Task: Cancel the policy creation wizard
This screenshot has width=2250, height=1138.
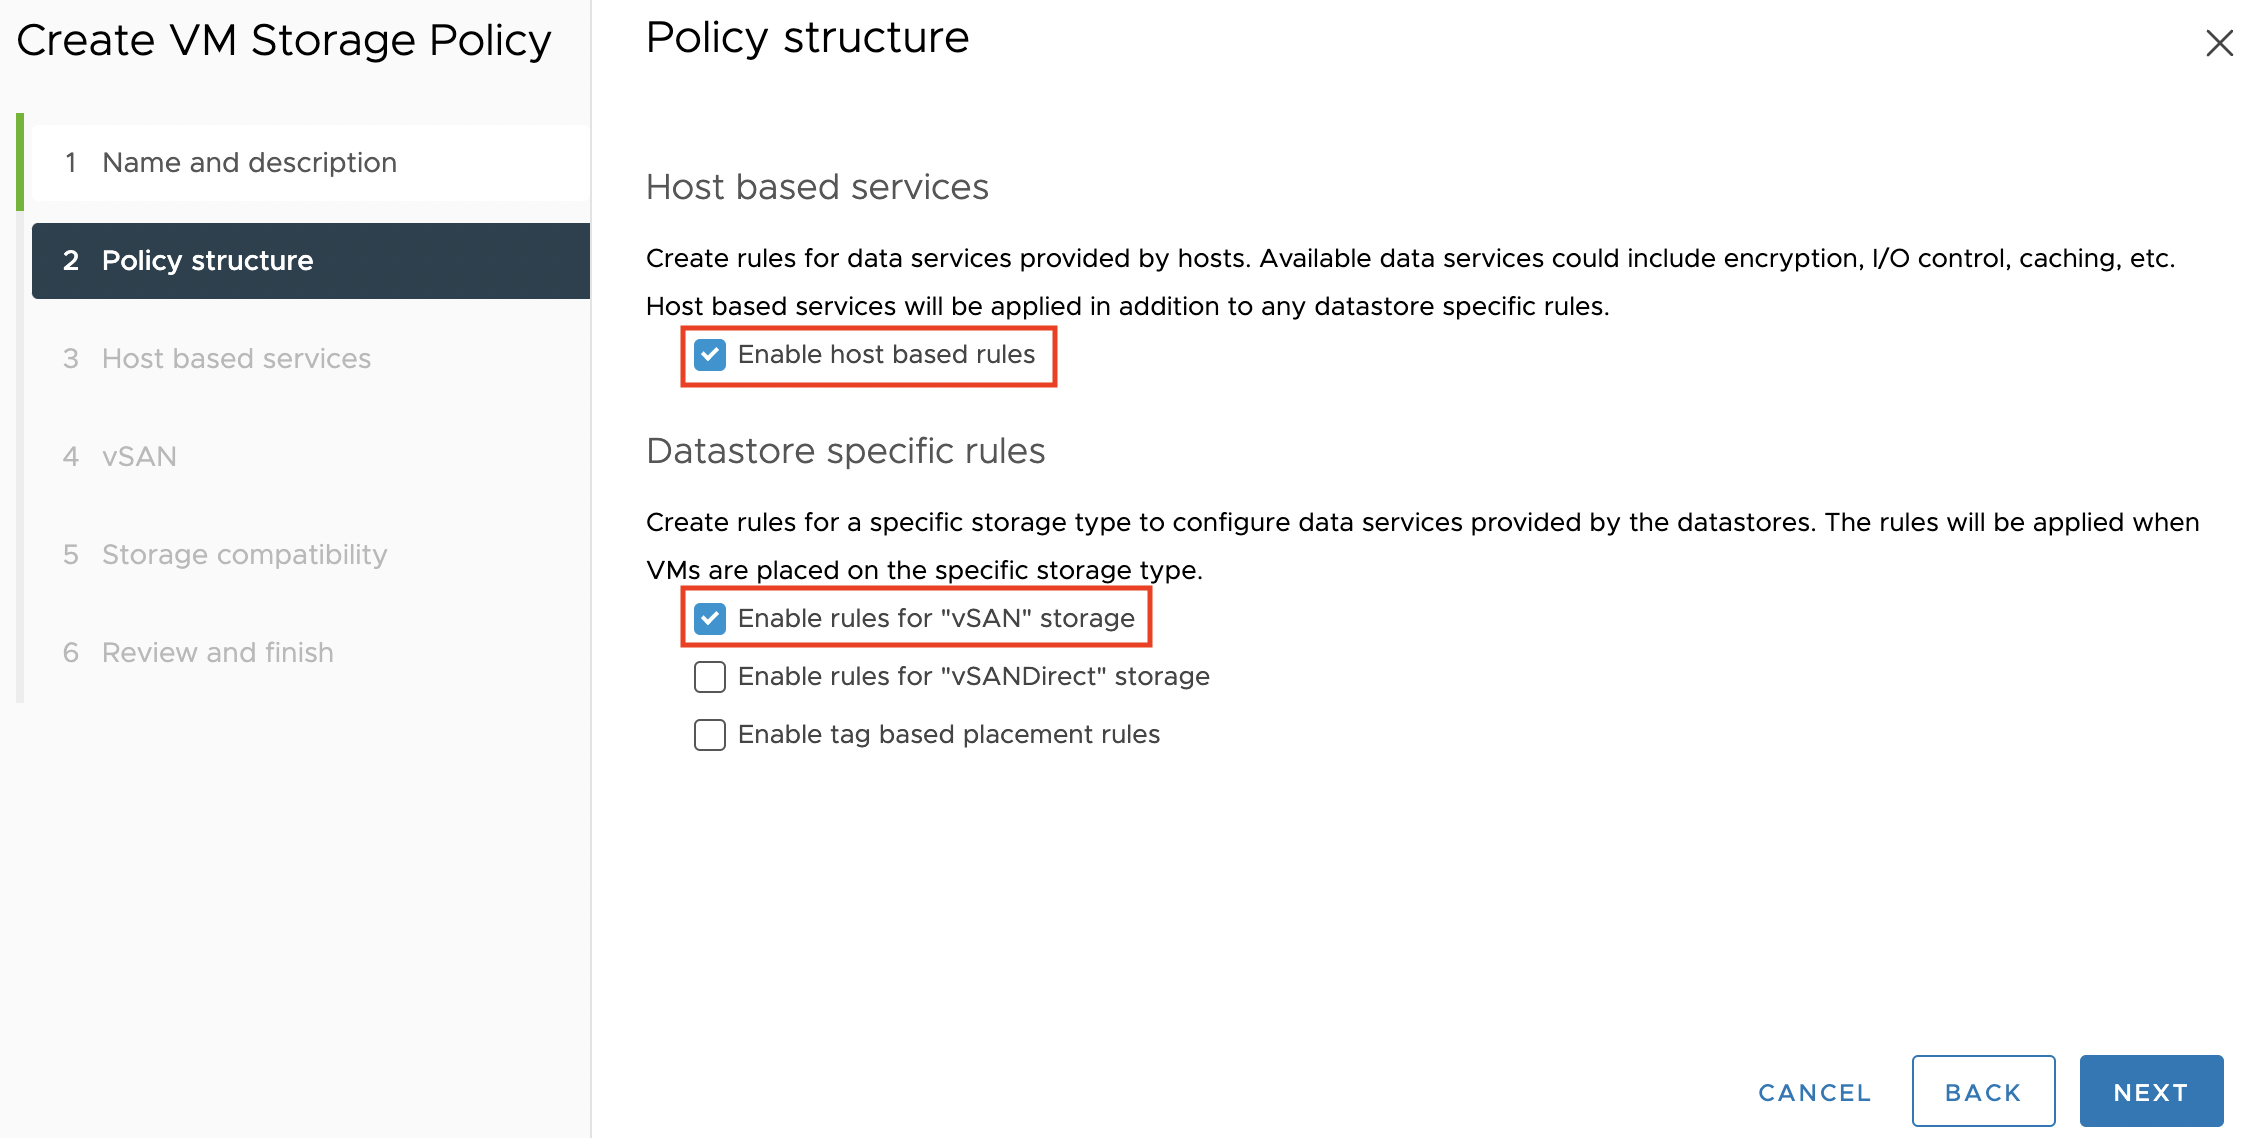Action: [x=1814, y=1092]
